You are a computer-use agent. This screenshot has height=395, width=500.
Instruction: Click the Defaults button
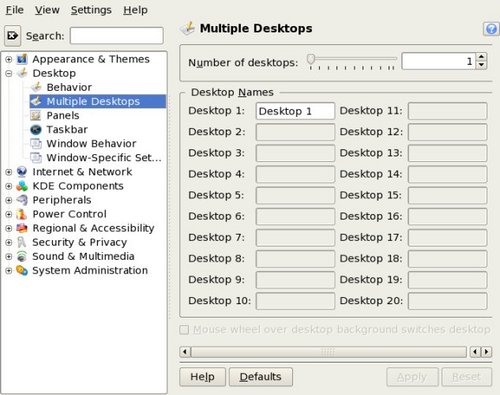pos(261,377)
